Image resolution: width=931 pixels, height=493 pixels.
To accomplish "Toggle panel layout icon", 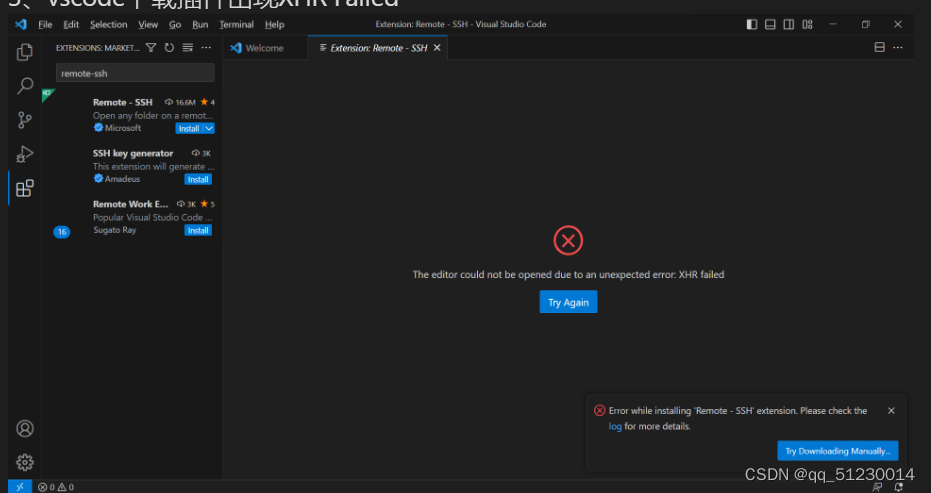I will coord(770,24).
